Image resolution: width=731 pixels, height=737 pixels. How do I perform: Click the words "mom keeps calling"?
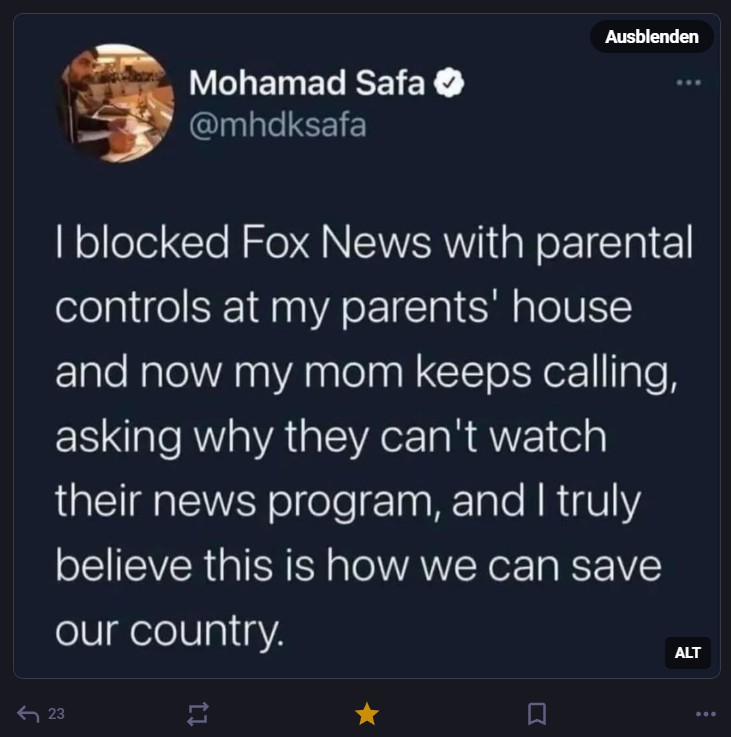490,373
